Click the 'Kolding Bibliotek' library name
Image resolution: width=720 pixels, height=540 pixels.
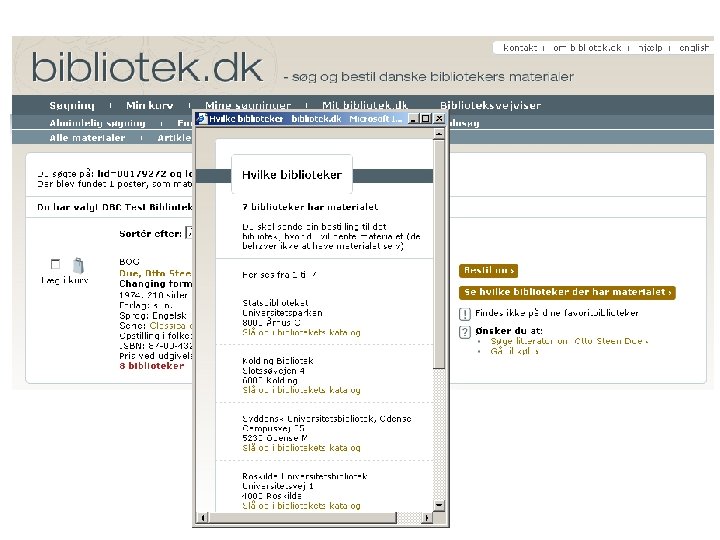(x=278, y=361)
